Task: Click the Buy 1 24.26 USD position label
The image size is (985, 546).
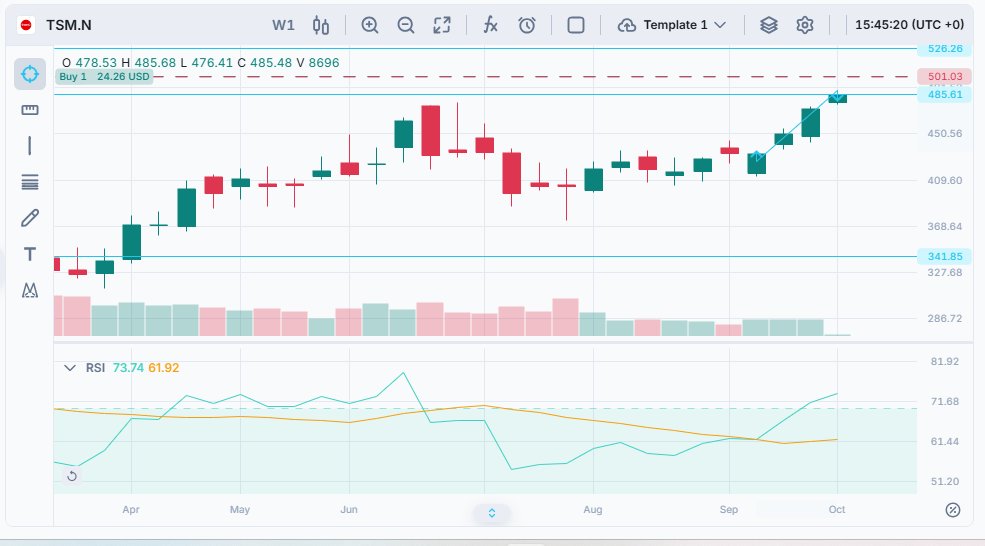Action: [x=104, y=77]
